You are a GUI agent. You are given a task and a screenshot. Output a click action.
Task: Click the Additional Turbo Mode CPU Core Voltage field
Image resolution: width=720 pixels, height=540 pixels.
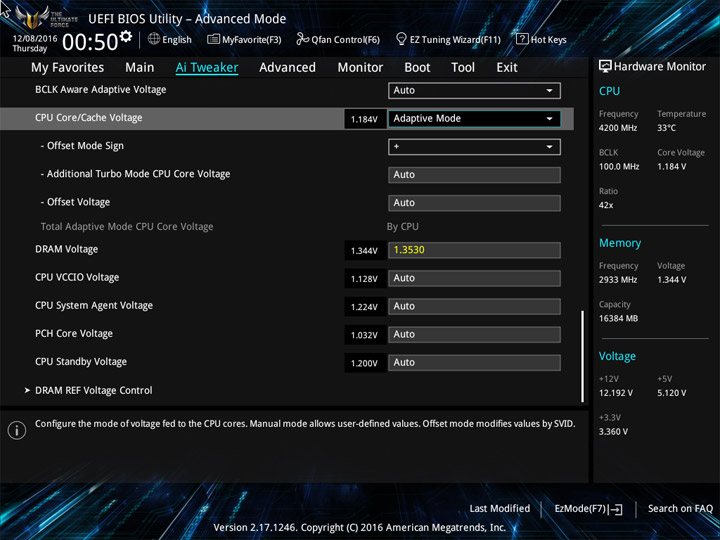coord(474,175)
